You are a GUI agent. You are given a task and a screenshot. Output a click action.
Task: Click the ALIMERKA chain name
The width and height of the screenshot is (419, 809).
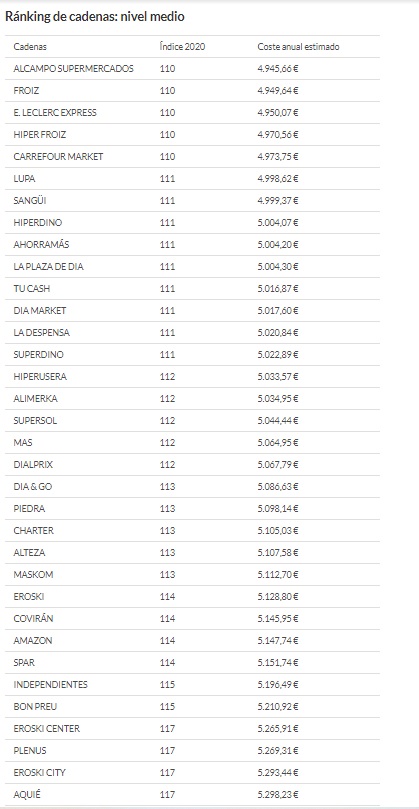(36, 399)
